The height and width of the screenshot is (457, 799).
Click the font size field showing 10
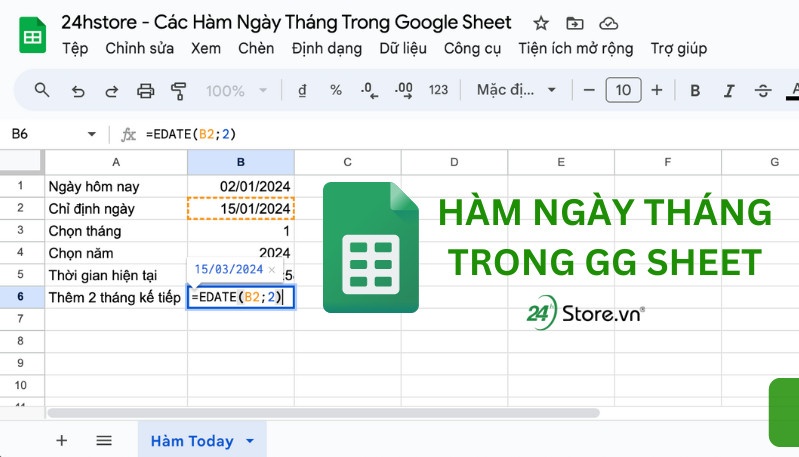coord(623,91)
